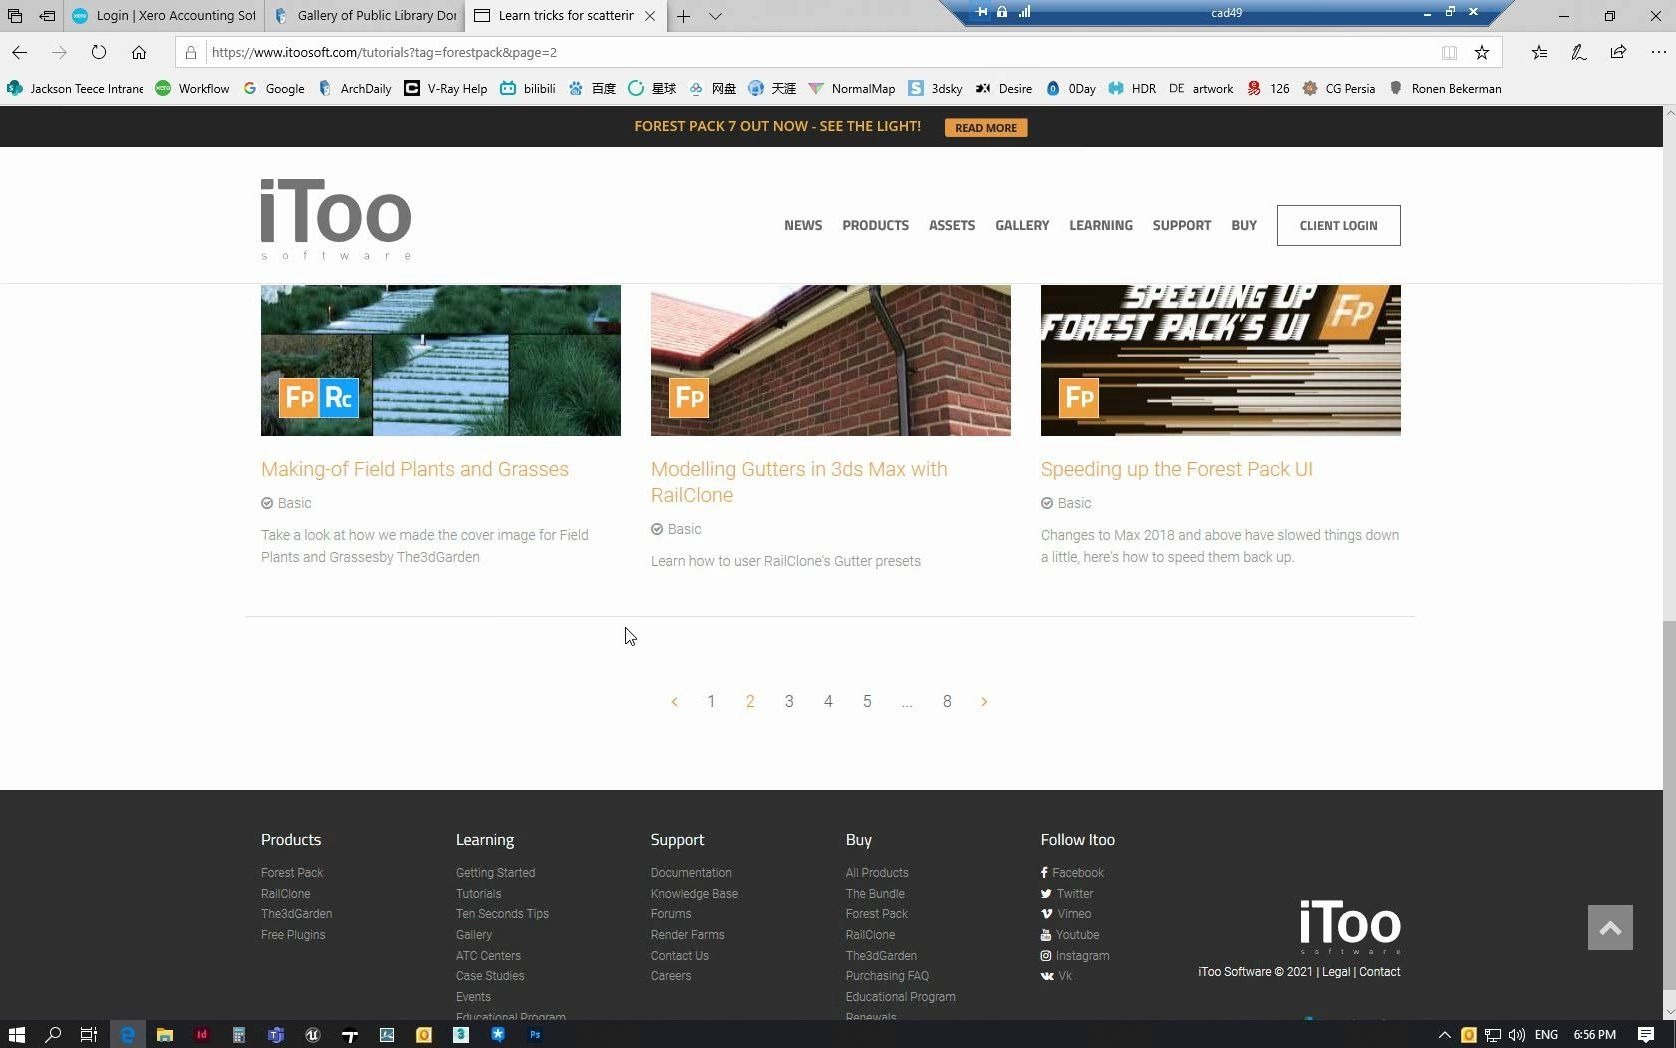This screenshot has height=1048, width=1676.
Task: Go to next page arrow in pagination
Action: pyautogui.click(x=984, y=702)
